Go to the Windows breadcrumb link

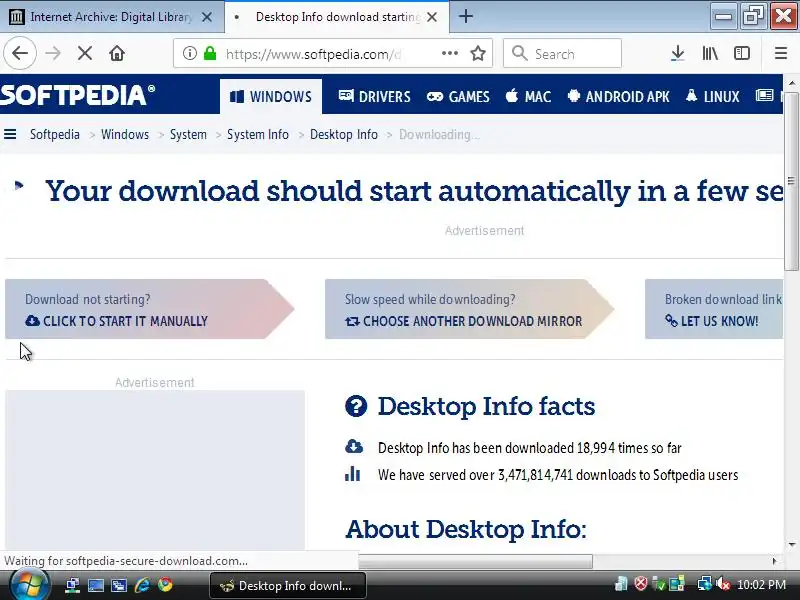[125, 135]
